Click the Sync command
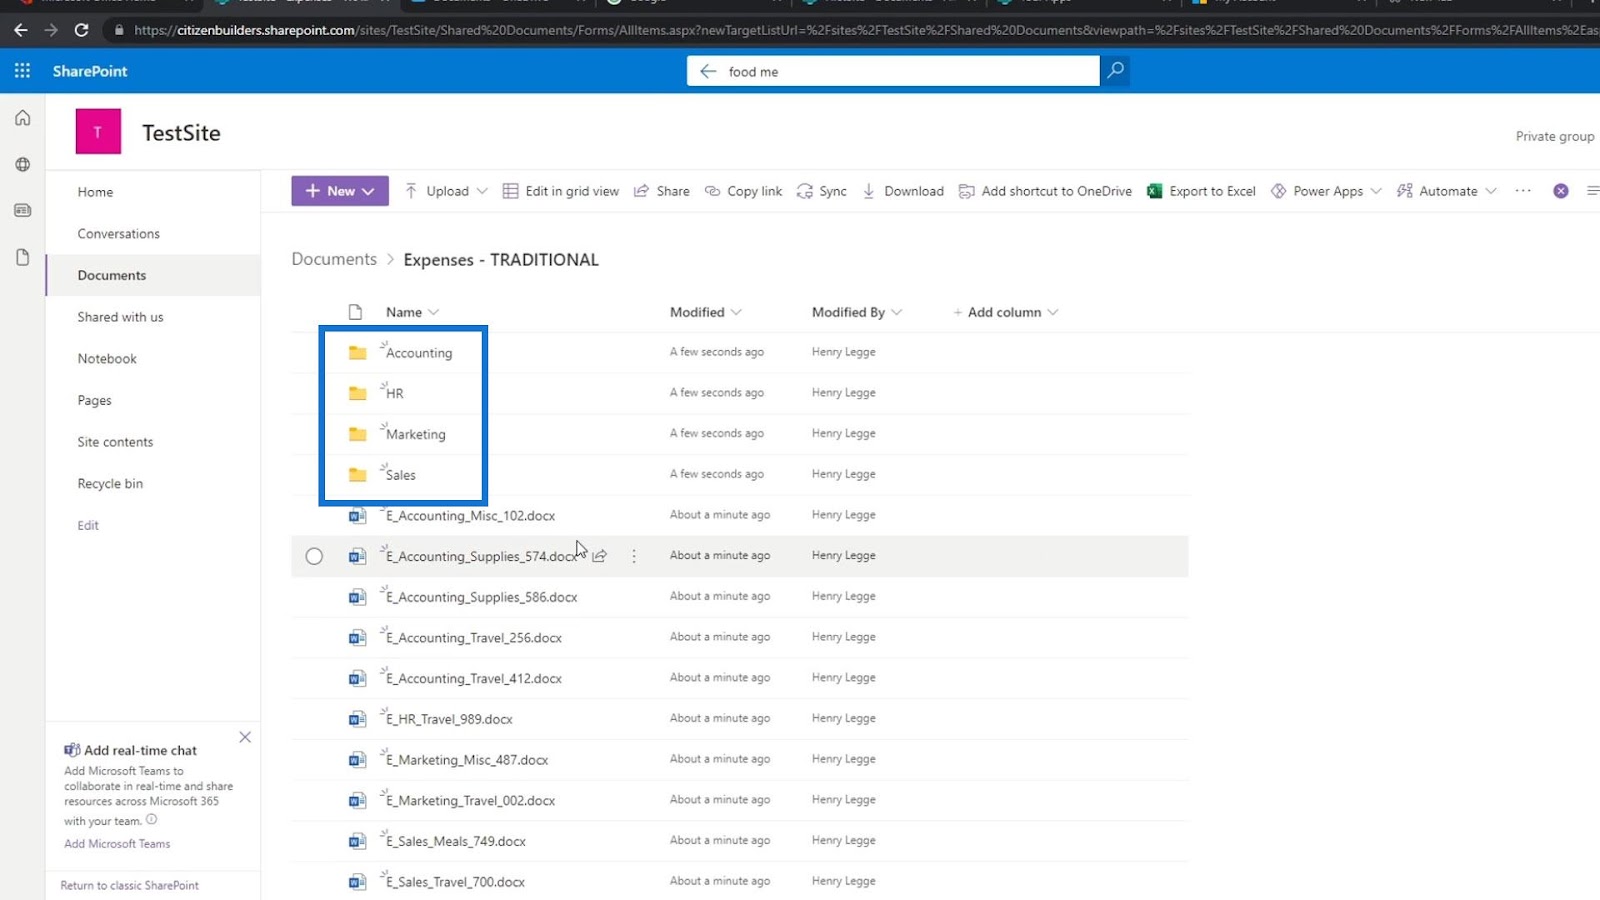Screen dimensions: 1600x900 click(x=822, y=191)
